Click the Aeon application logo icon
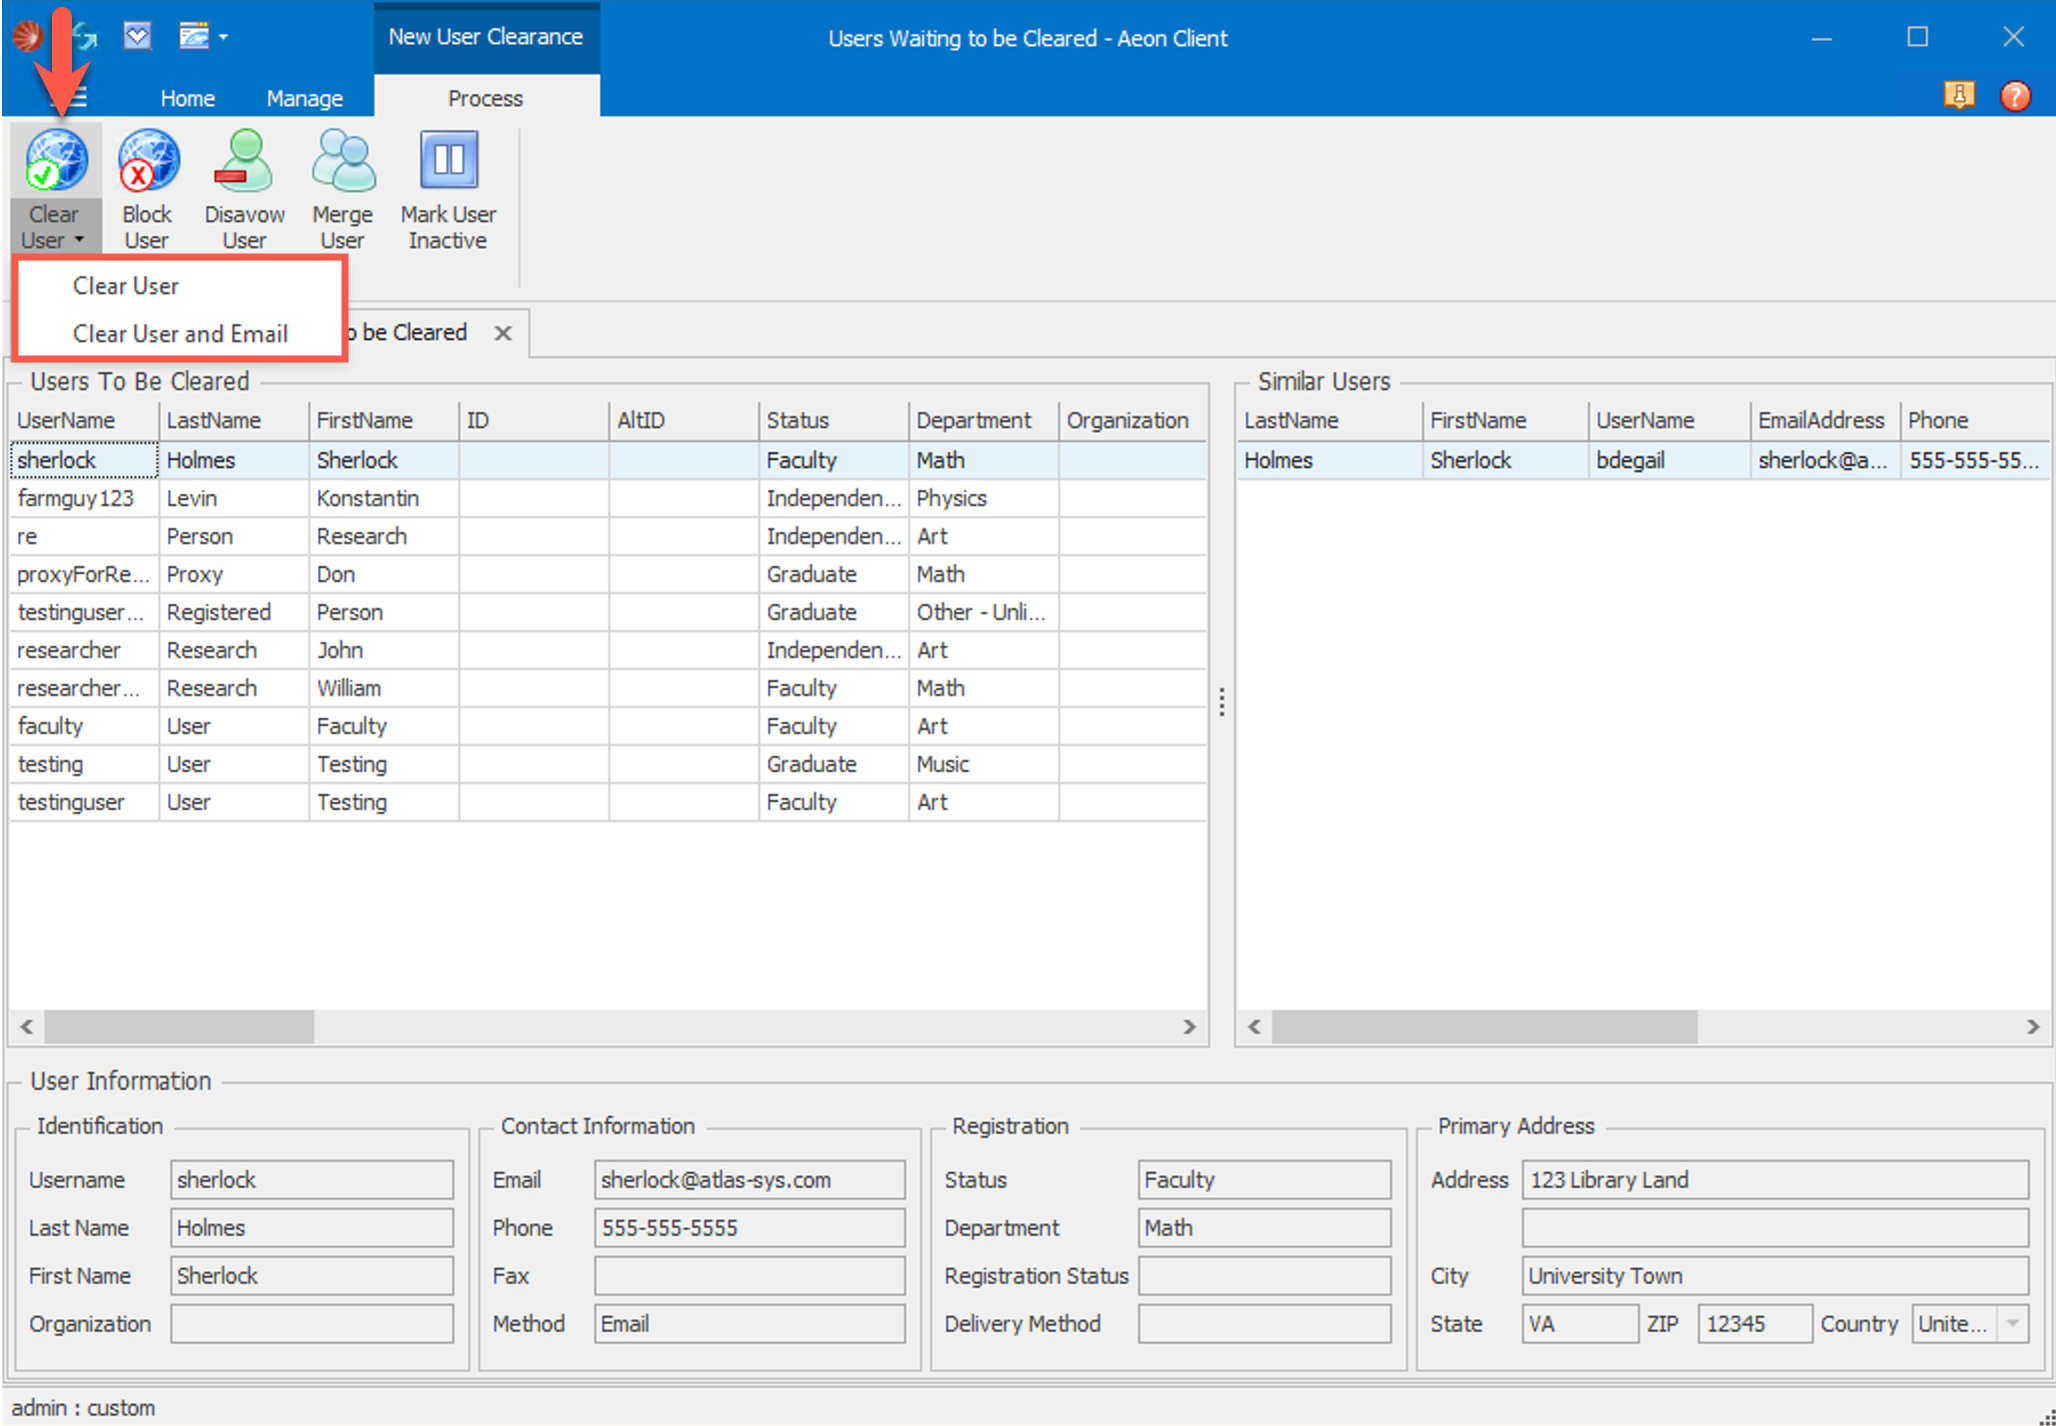This screenshot has height=1426, width=2056. coord(27,35)
